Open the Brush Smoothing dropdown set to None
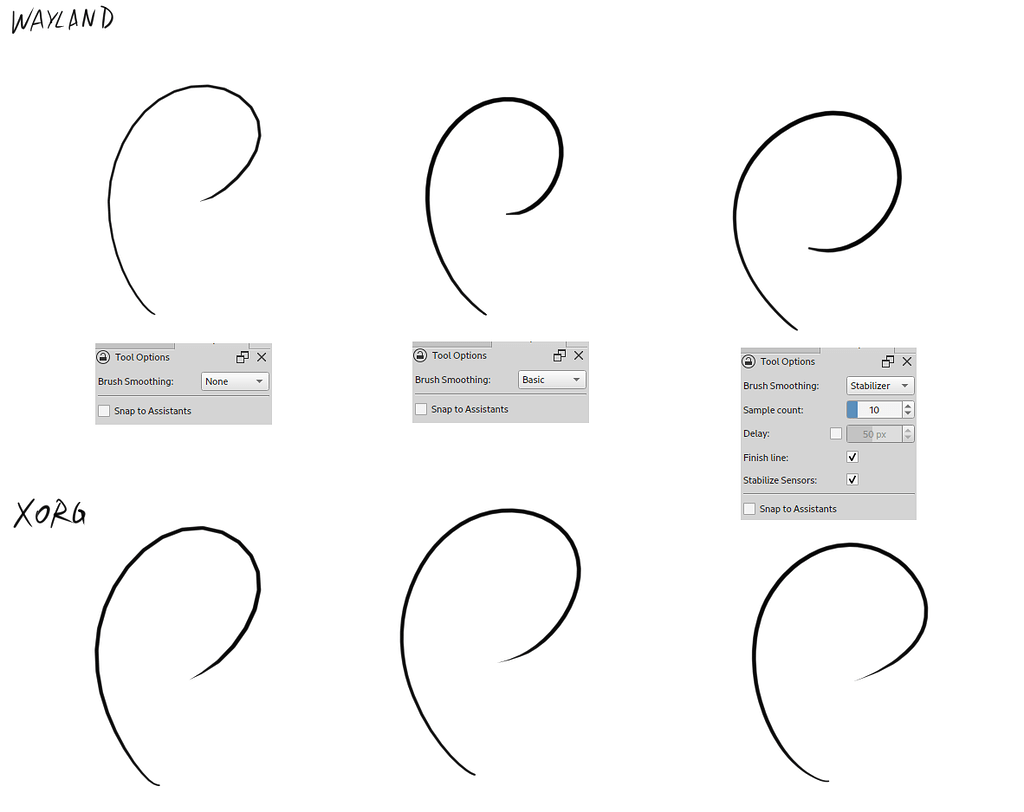The width and height of the screenshot is (1024, 812). coord(235,381)
